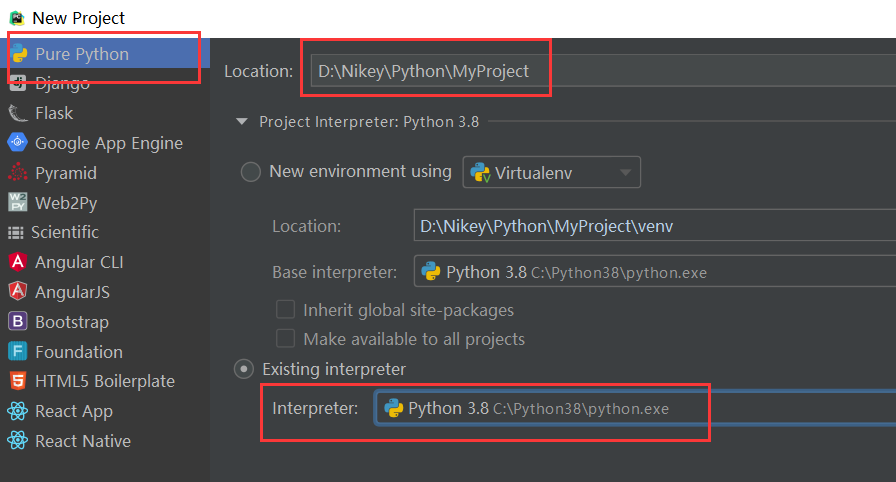Select the Web2Py project icon
The height and width of the screenshot is (482, 896).
coord(17,203)
